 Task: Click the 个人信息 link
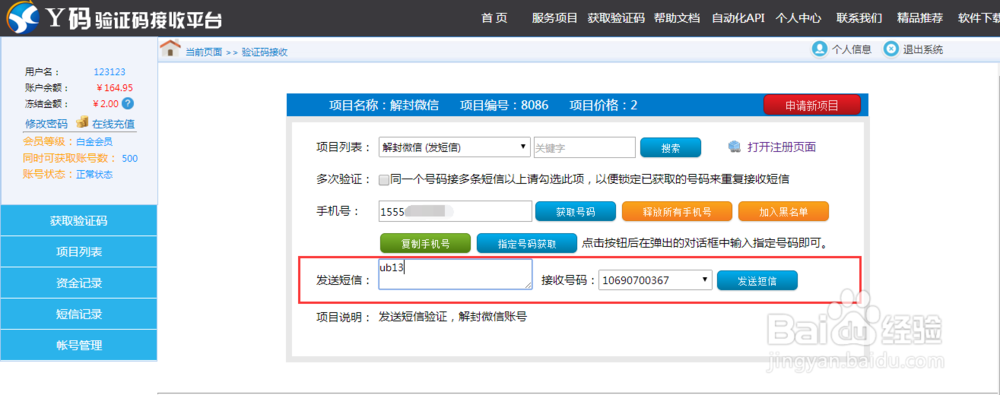point(851,49)
